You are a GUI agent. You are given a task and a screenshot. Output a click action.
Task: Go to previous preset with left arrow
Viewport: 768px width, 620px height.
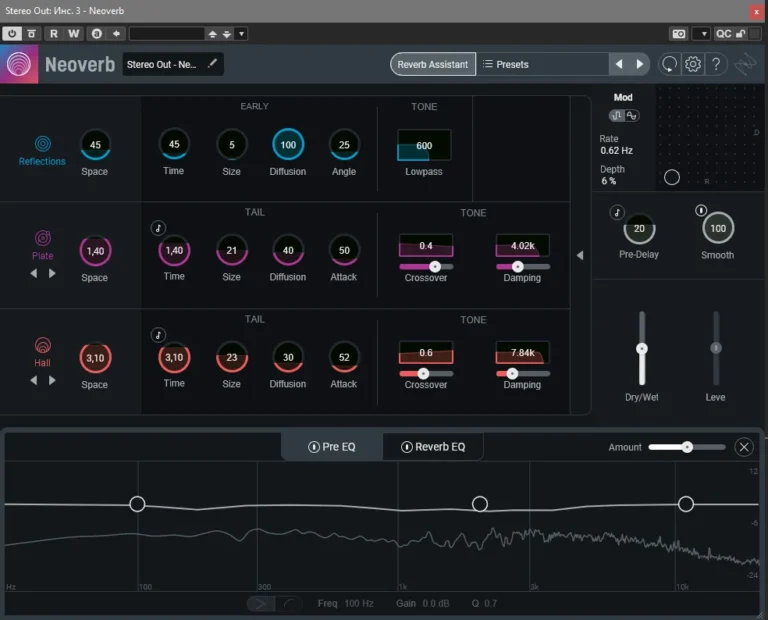pyautogui.click(x=619, y=64)
